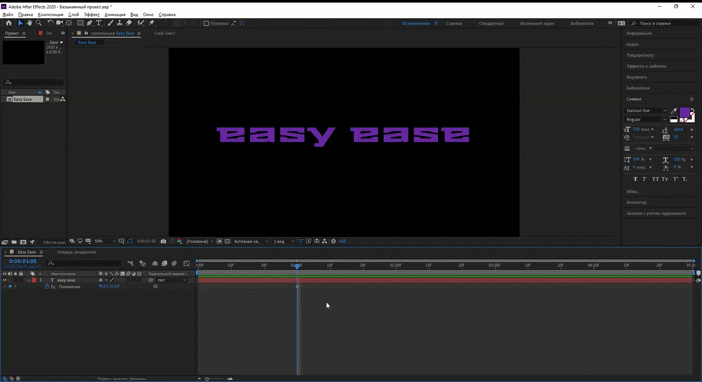Enable the Привязка snapping checkbox
702x382 pixels.
pos(206,23)
